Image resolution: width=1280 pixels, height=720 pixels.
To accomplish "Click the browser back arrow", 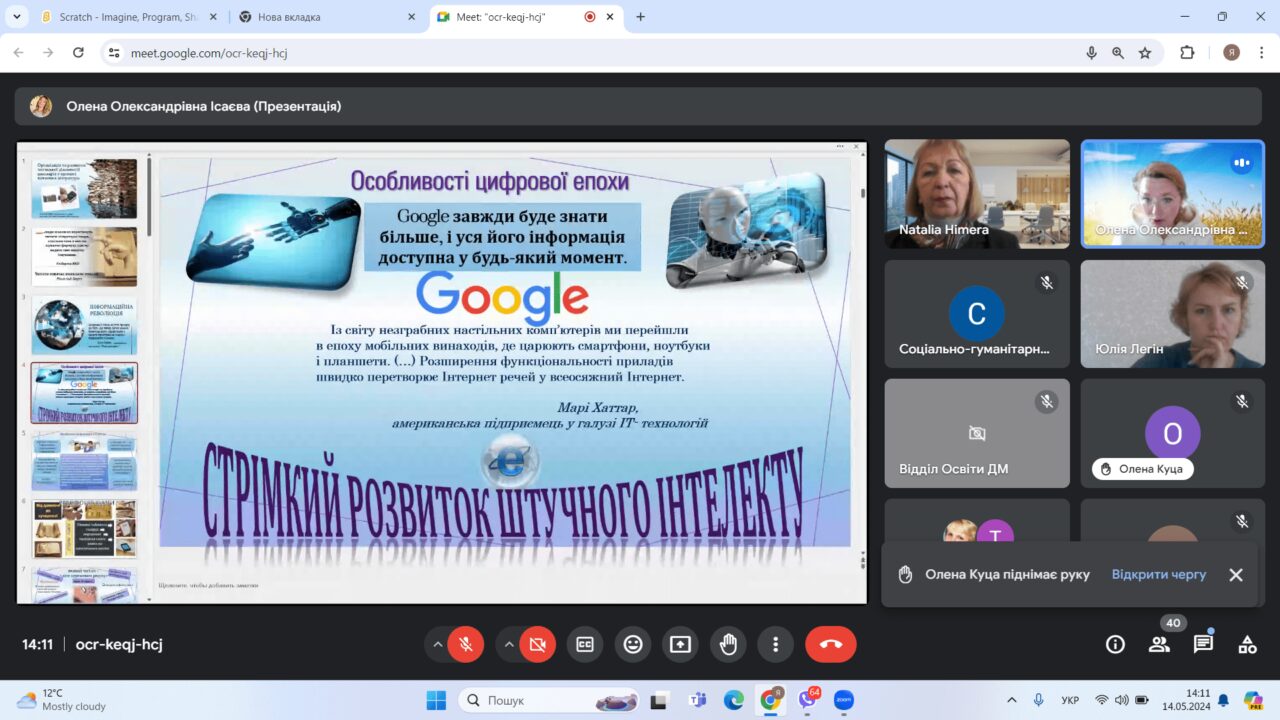I will pos(18,52).
